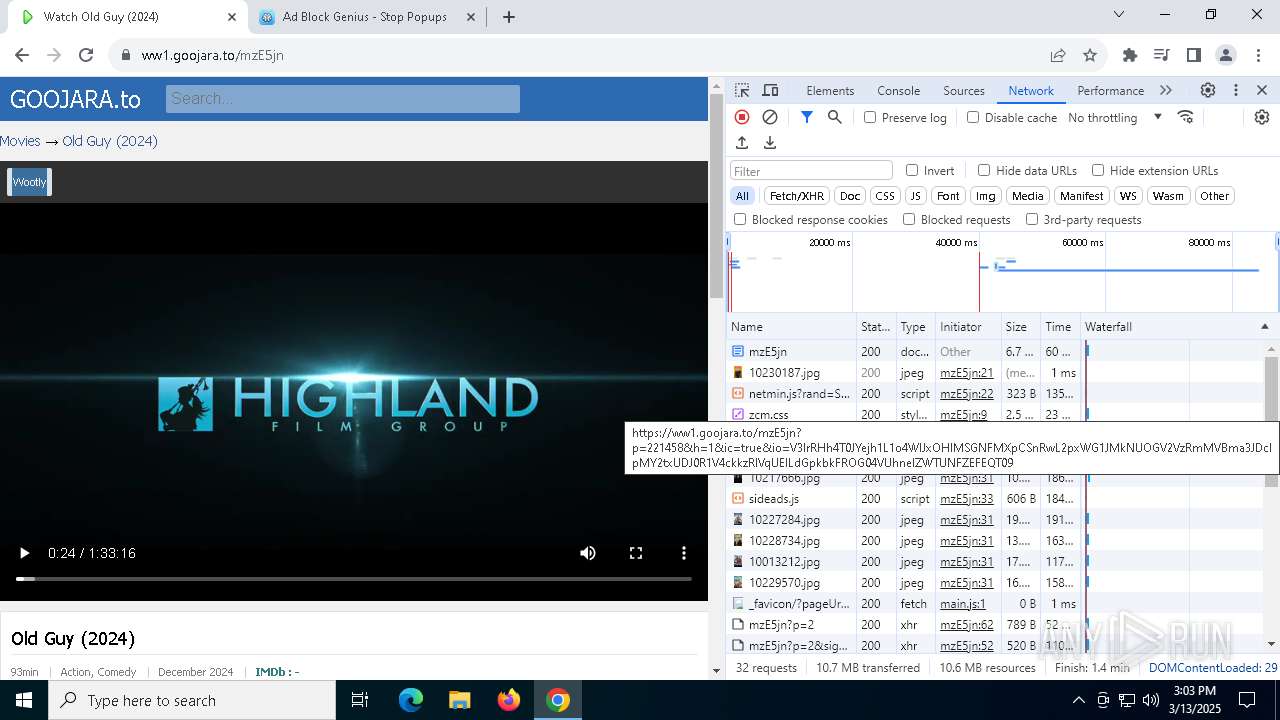1280x720 pixels.
Task: Close the DevTools panel
Action: point(1262,90)
